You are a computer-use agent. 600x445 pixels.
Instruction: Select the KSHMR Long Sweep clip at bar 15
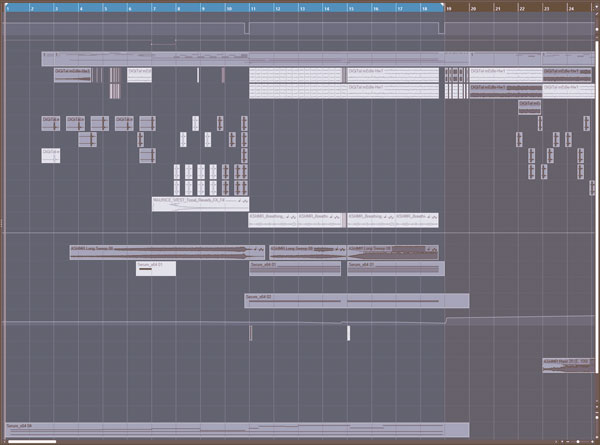click(393, 253)
